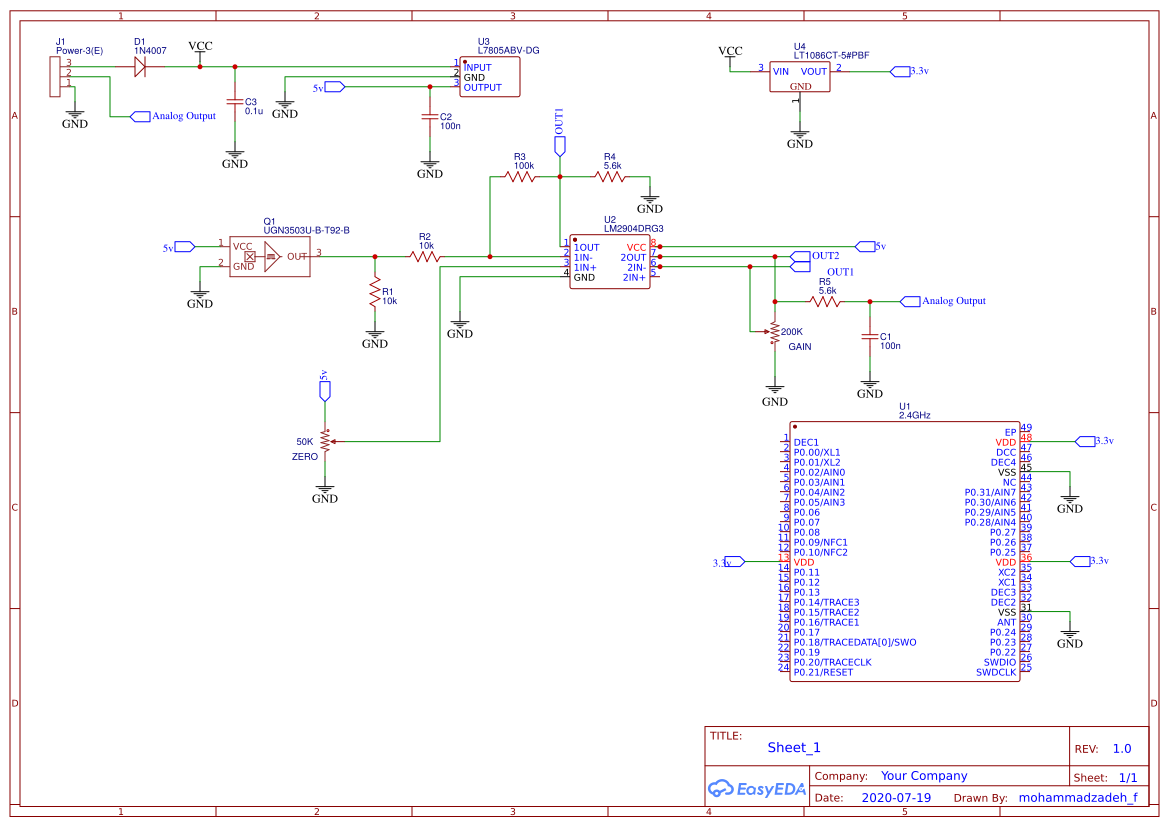Adjust the 200K GAIN potentiometer
Viewport: 1169px width, 827px height.
[x=775, y=333]
